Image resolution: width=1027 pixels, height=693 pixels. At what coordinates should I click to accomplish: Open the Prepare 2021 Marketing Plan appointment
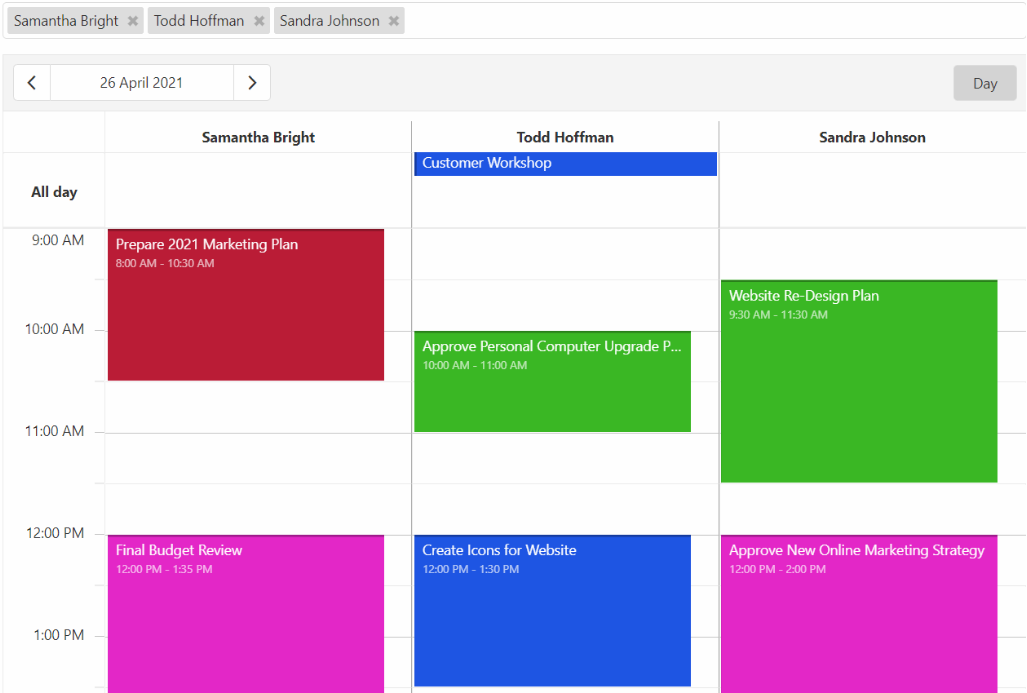pyautogui.click(x=246, y=305)
